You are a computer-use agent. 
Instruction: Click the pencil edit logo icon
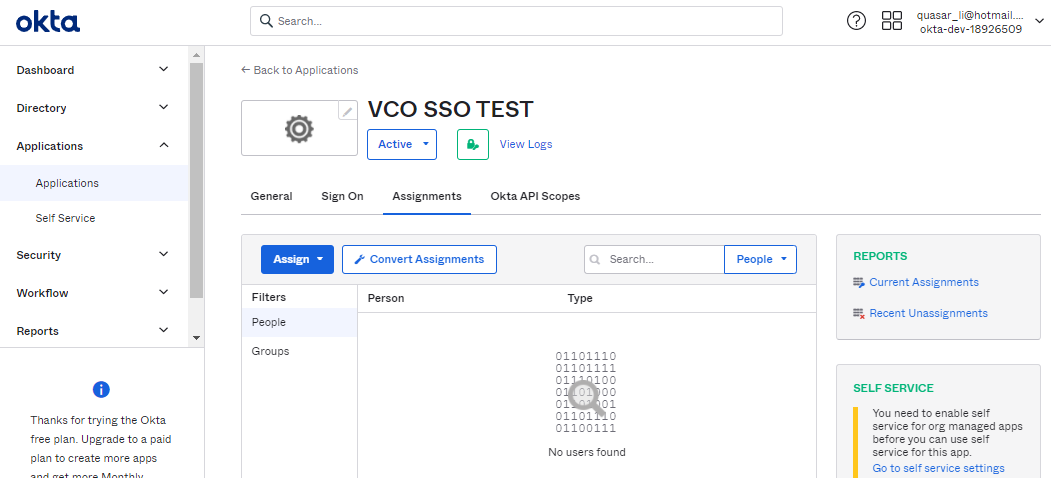[347, 111]
